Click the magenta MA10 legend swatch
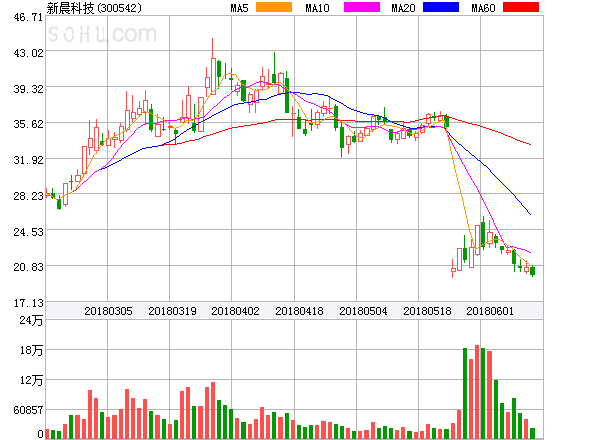Viewport: 600px width, 440px height. [x=362, y=7]
